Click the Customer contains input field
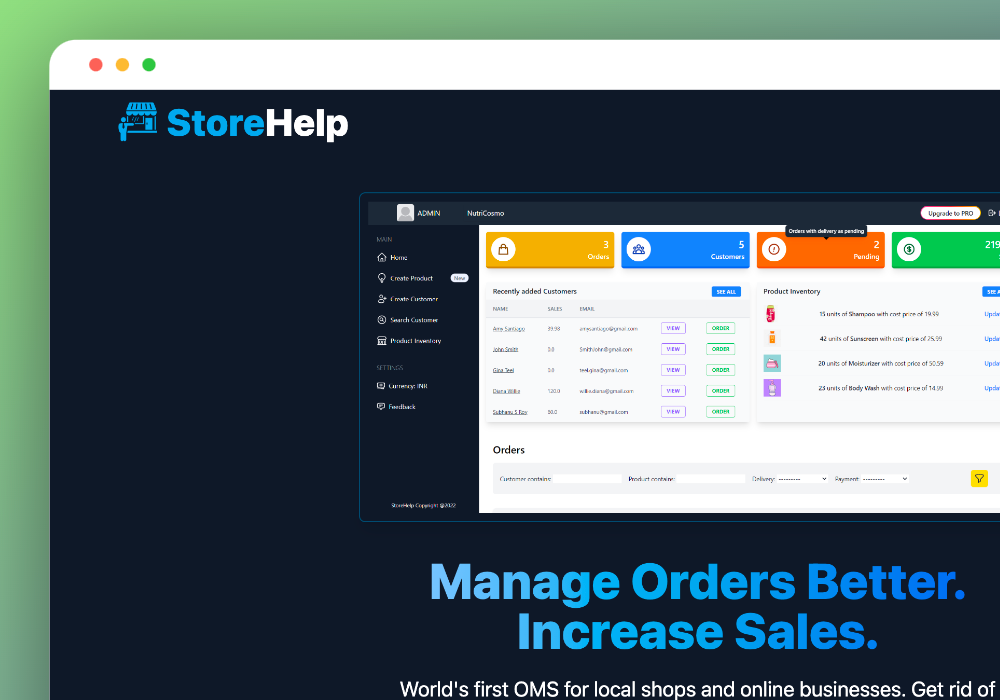The height and width of the screenshot is (700, 1000). 588,480
